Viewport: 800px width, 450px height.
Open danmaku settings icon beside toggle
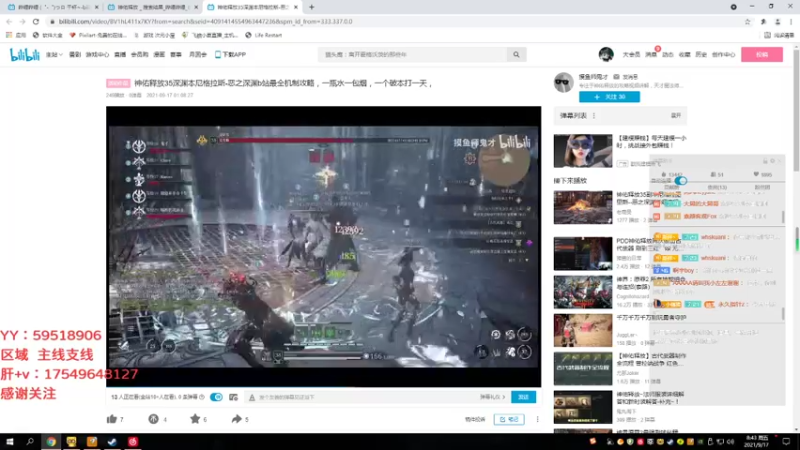pos(233,397)
